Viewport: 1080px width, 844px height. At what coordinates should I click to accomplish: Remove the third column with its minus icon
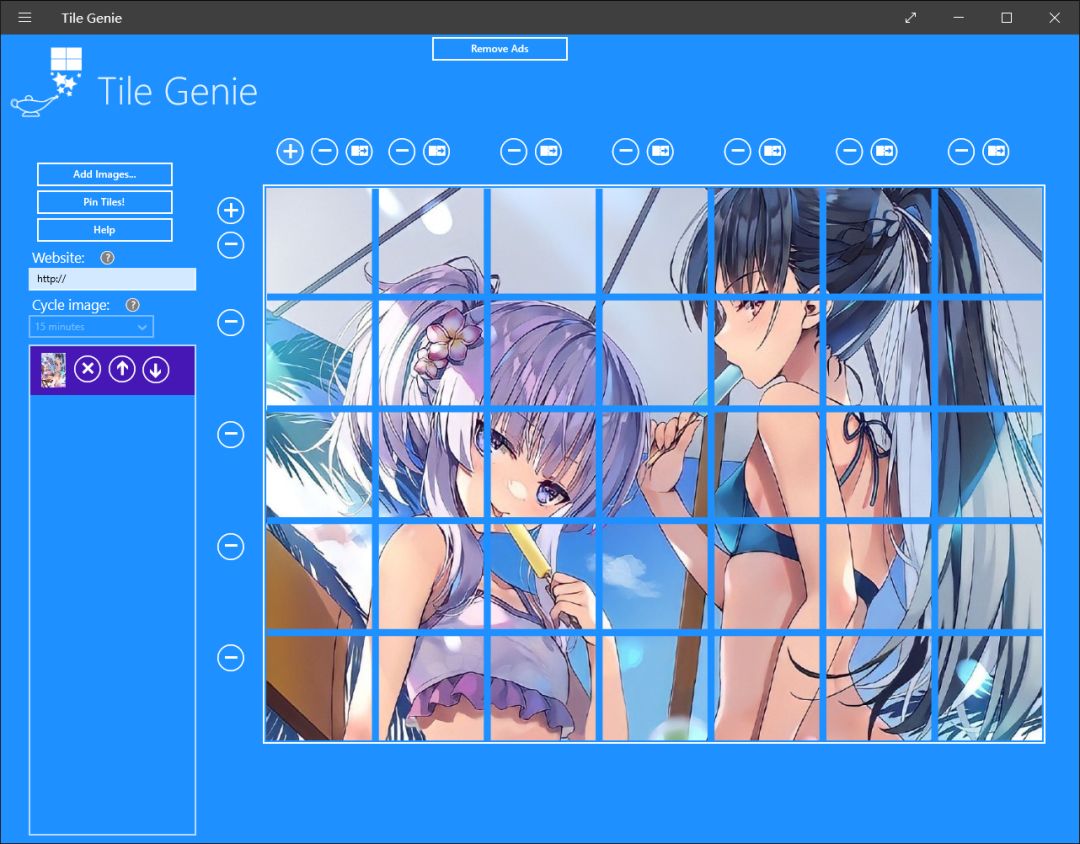pos(514,151)
